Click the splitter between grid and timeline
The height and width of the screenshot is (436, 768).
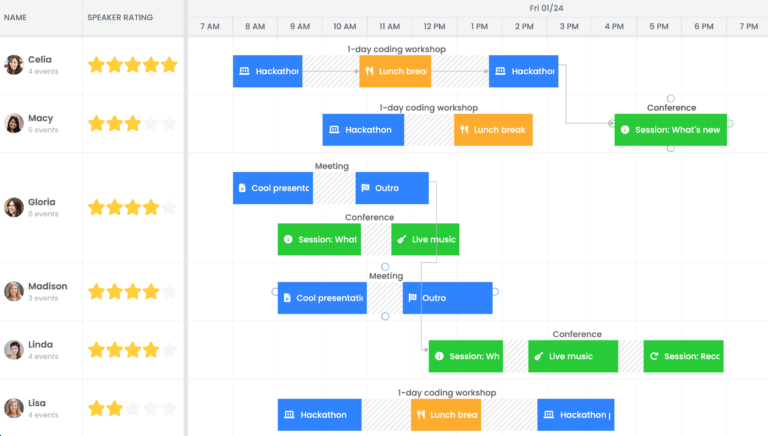tap(186, 218)
